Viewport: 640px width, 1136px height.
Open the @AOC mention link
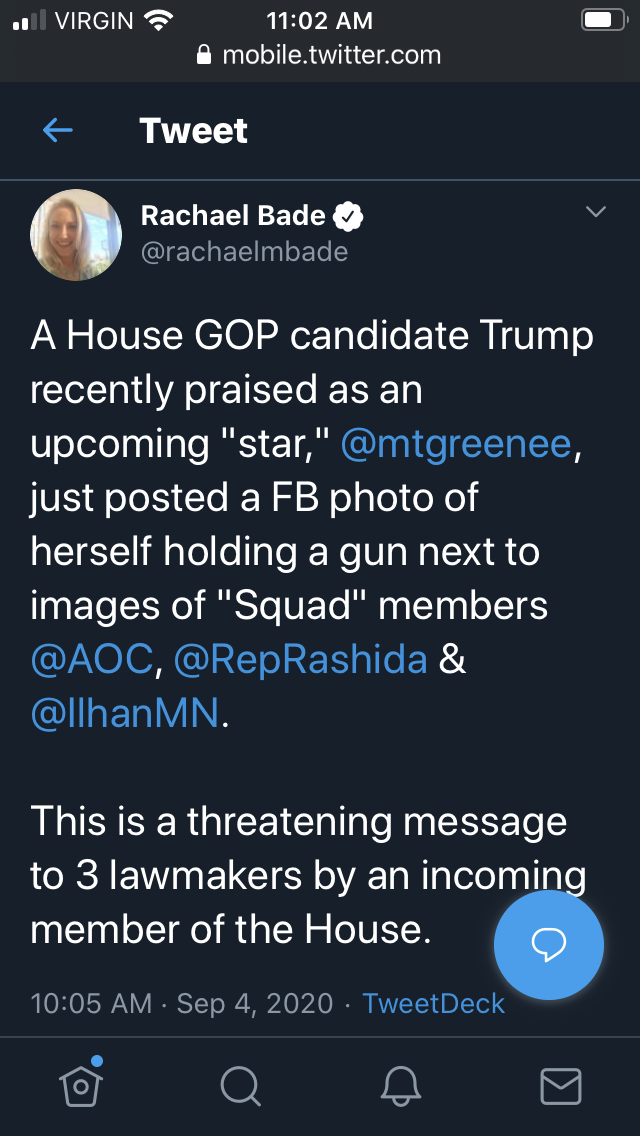(93, 658)
